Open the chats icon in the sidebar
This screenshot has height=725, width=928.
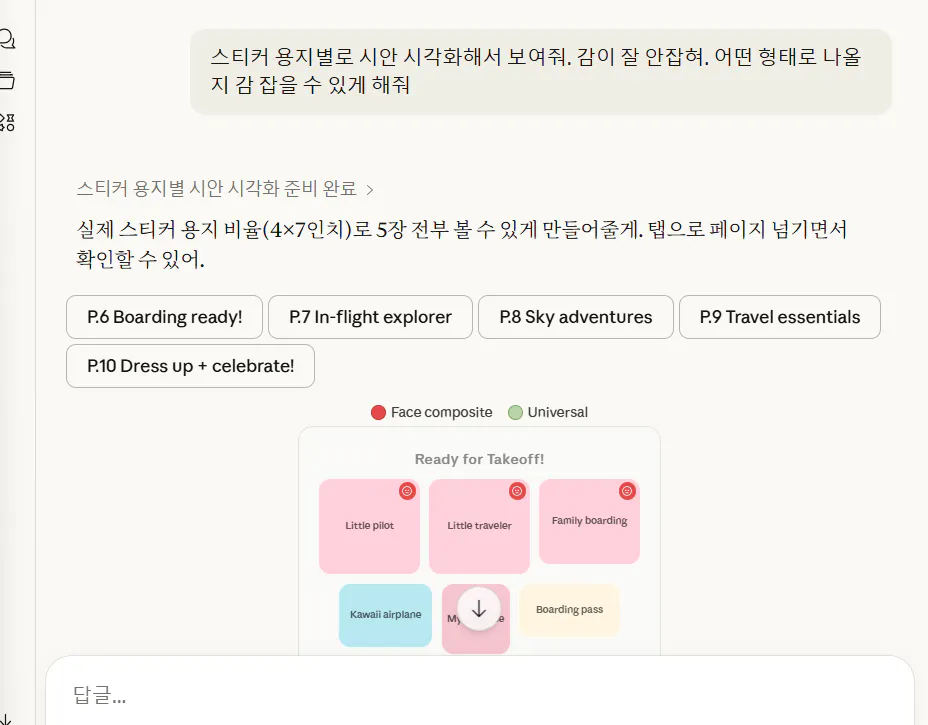click(7, 39)
